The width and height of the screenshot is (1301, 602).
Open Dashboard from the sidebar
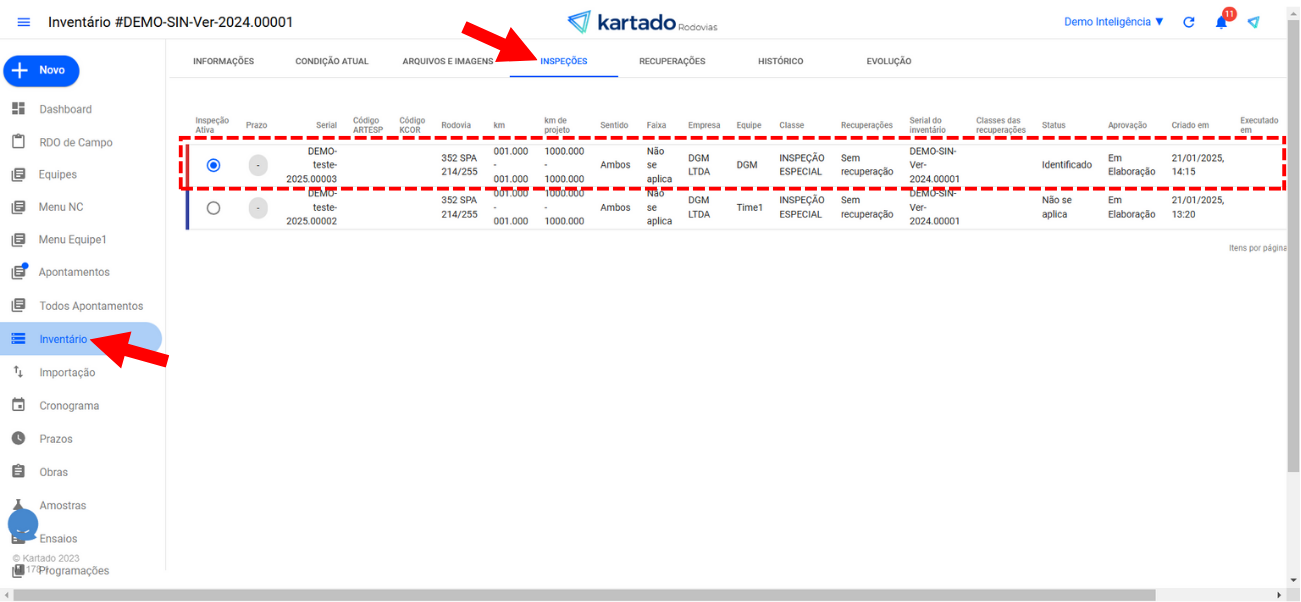pyautogui.click(x=65, y=109)
